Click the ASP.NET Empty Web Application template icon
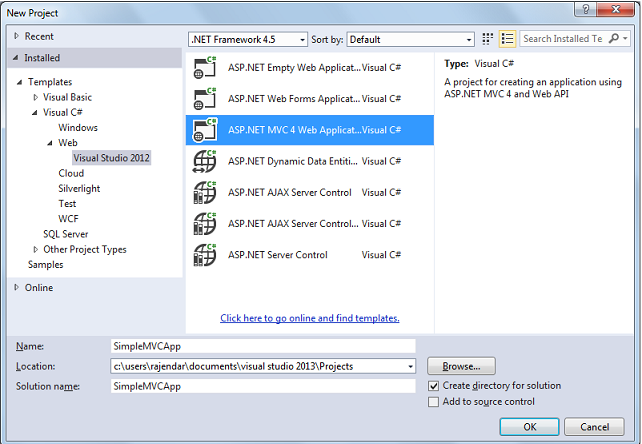 (205, 68)
